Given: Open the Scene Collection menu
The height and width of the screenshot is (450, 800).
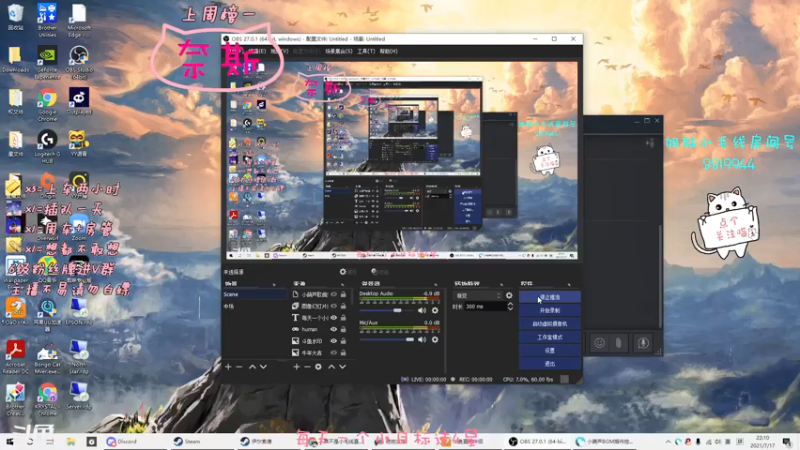Looking at the screenshot, I should (339, 52).
